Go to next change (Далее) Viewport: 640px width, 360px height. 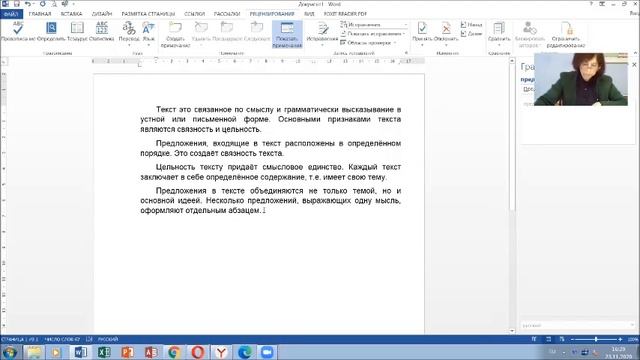[x=471, y=34]
